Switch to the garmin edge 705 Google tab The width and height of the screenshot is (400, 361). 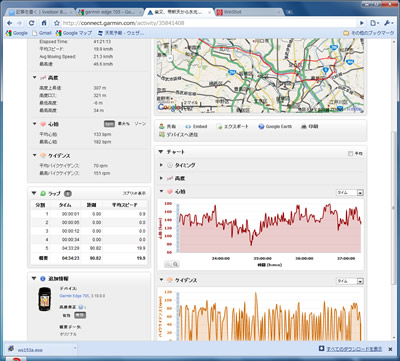coord(108,12)
